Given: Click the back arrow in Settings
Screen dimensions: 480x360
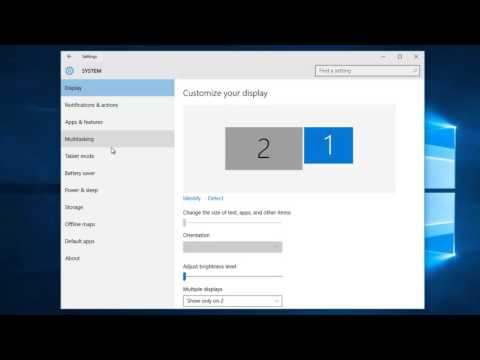Looking at the screenshot, I should [x=69, y=56].
